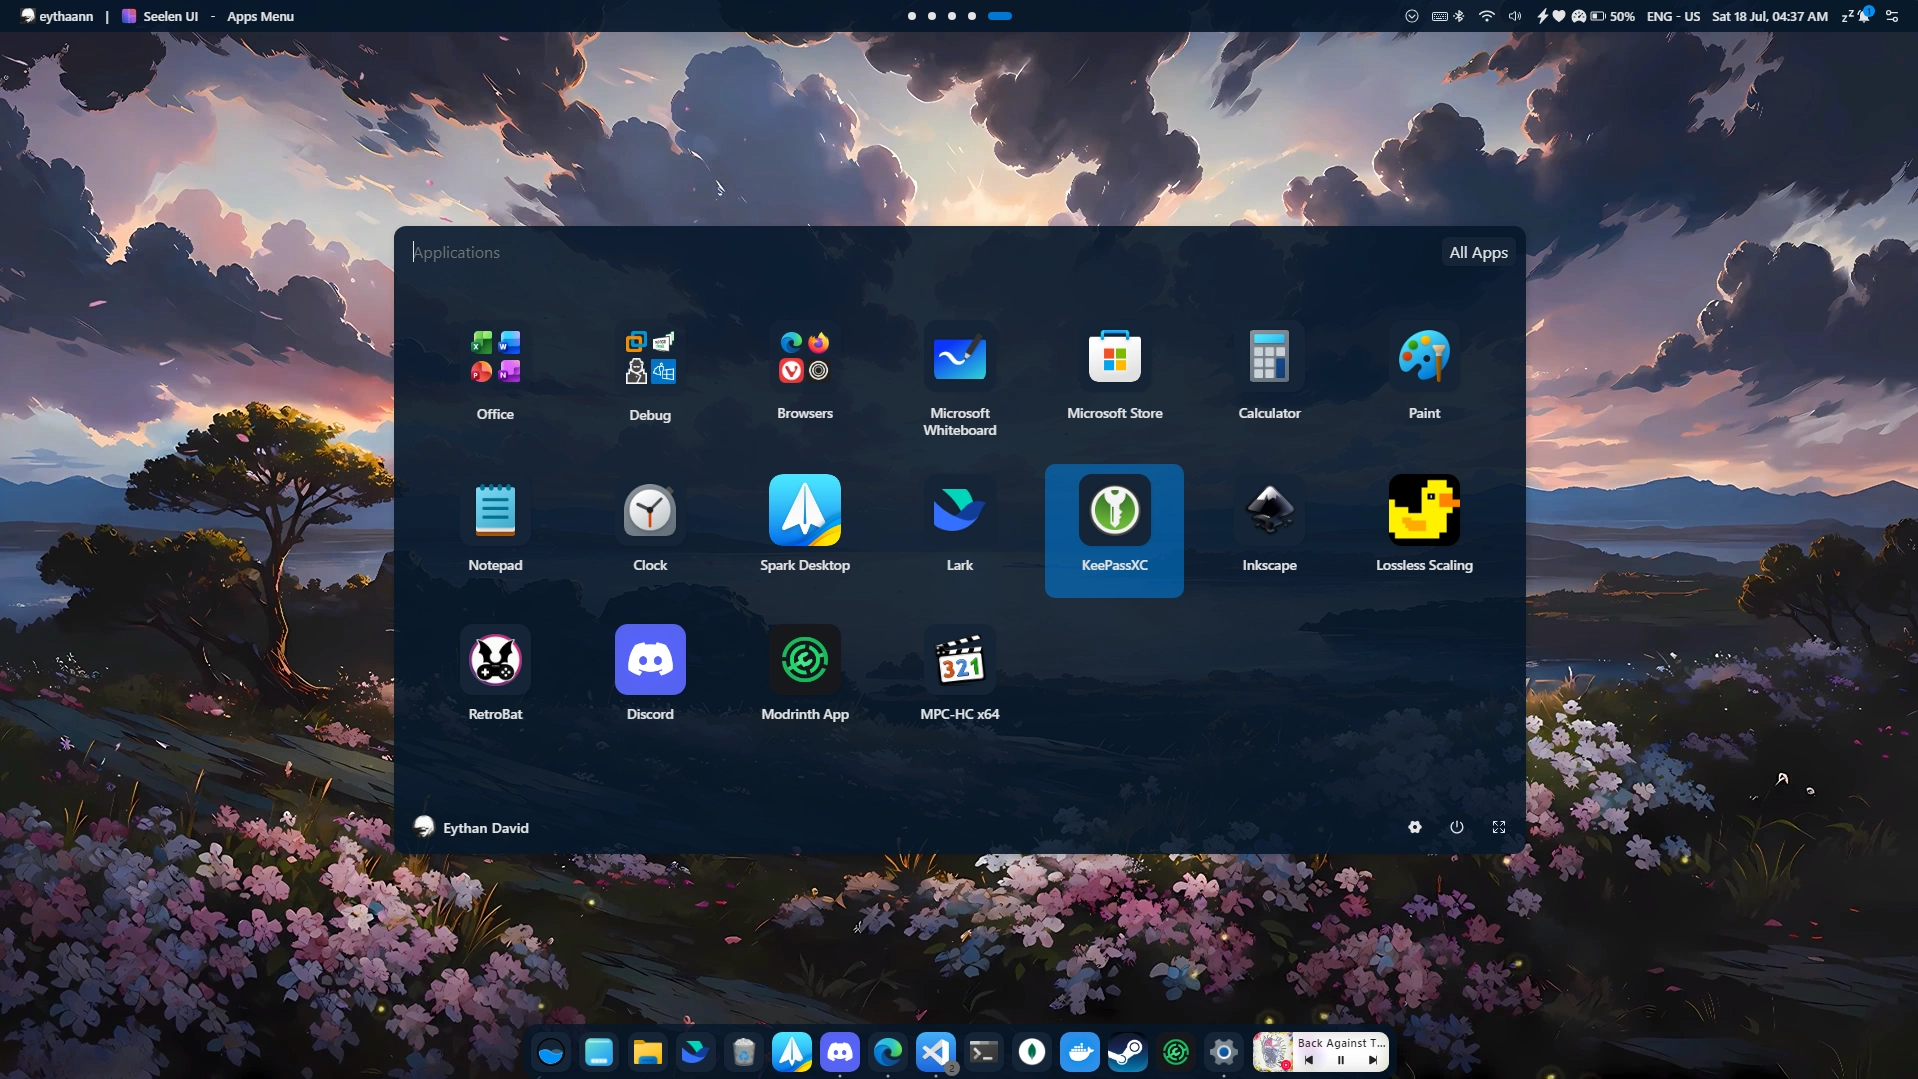Select the active fifth workspace indicator
The width and height of the screenshot is (1918, 1079).
tap(1000, 16)
